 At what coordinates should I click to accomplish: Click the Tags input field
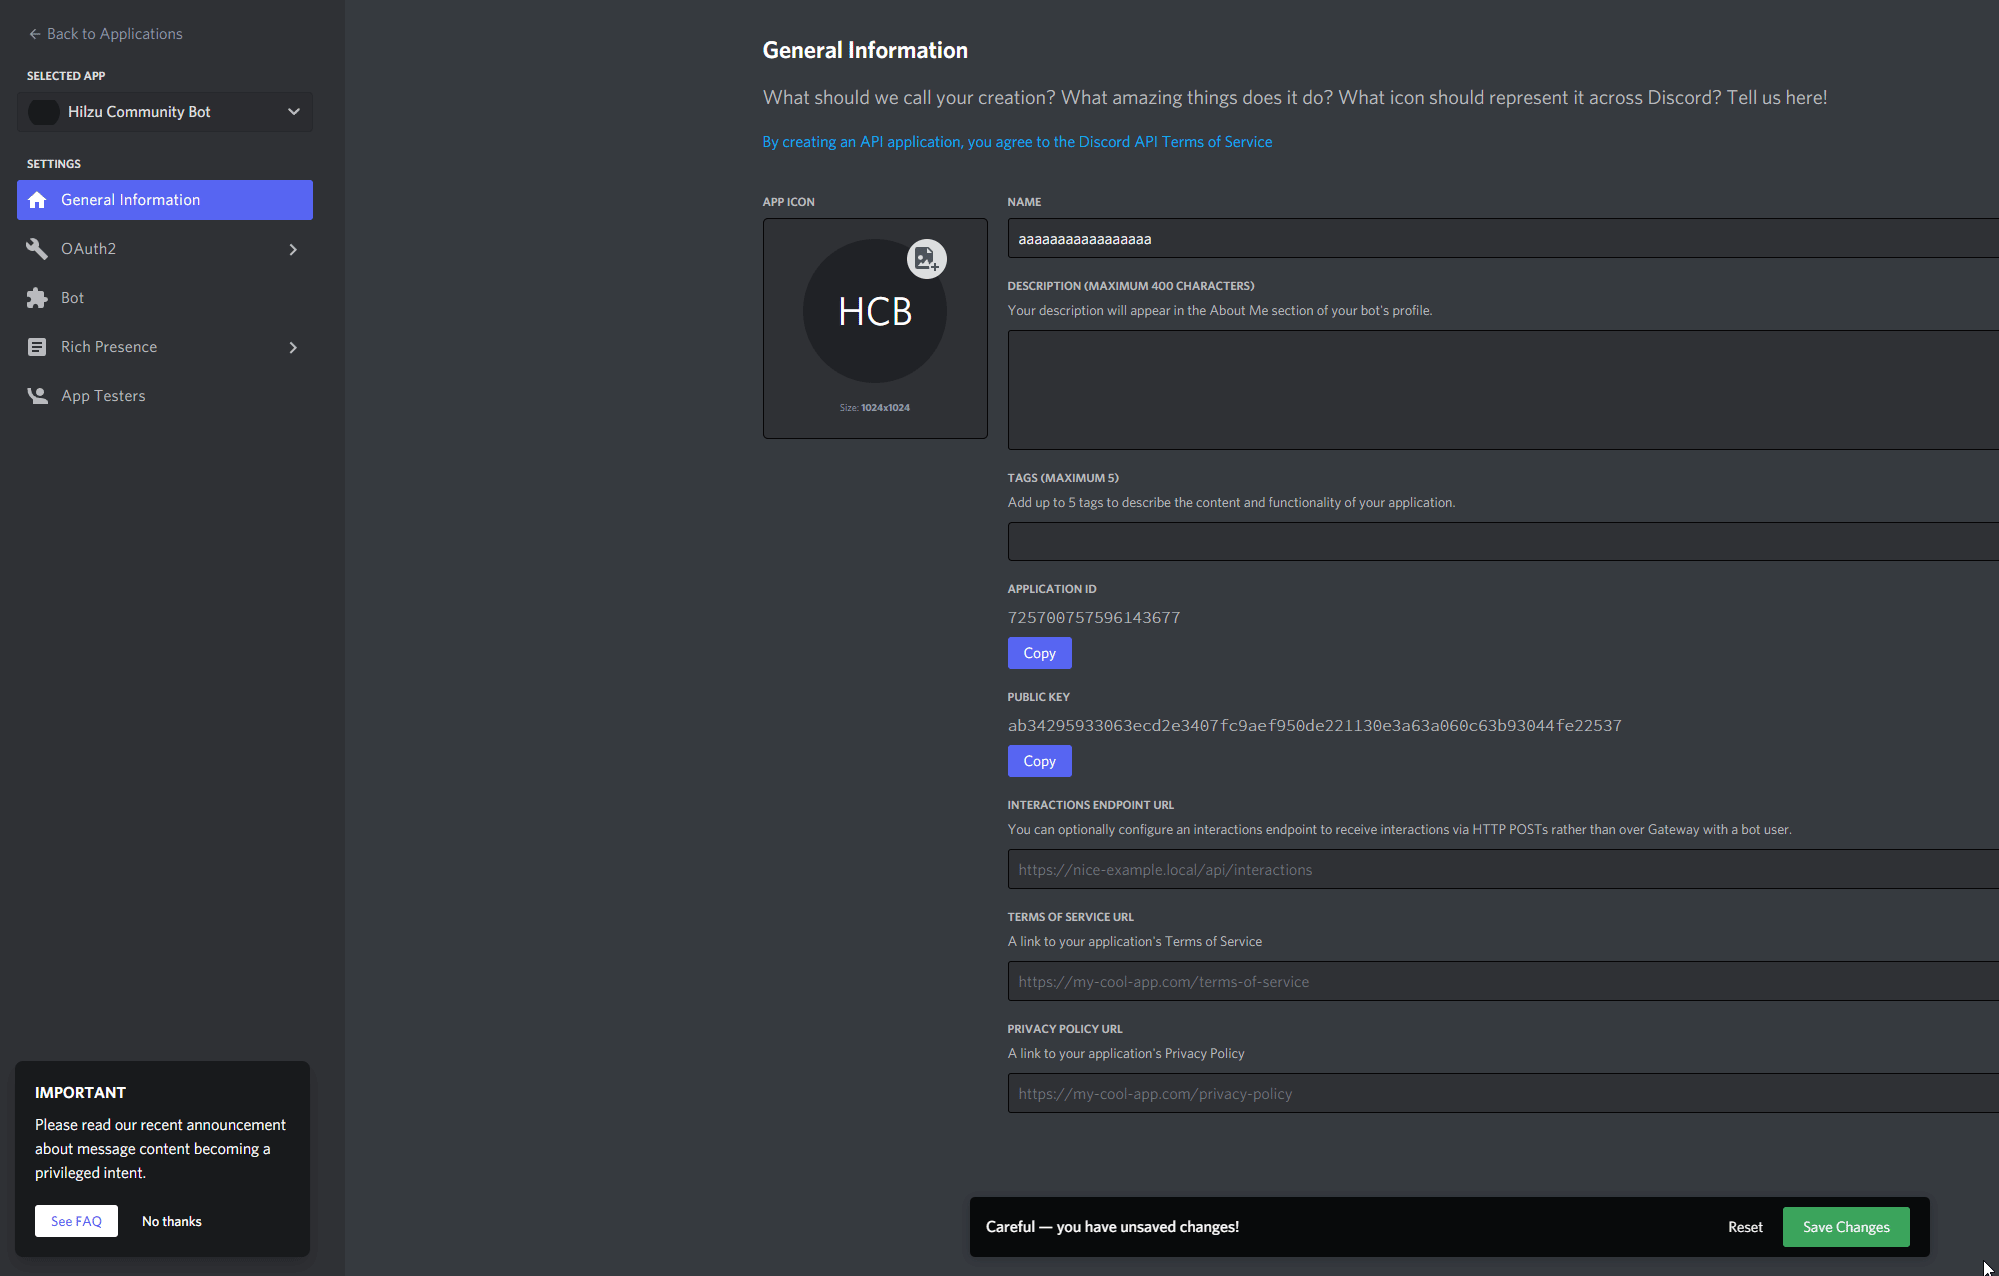point(1400,541)
